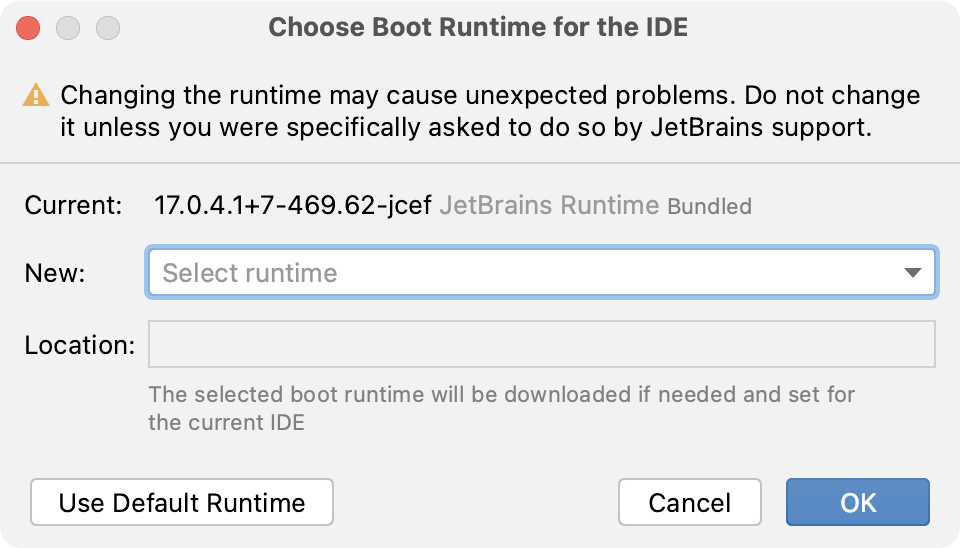Select the current version 17.0.4.1+7-469.62-jcef text
This screenshot has height=548, width=960.
(292, 207)
